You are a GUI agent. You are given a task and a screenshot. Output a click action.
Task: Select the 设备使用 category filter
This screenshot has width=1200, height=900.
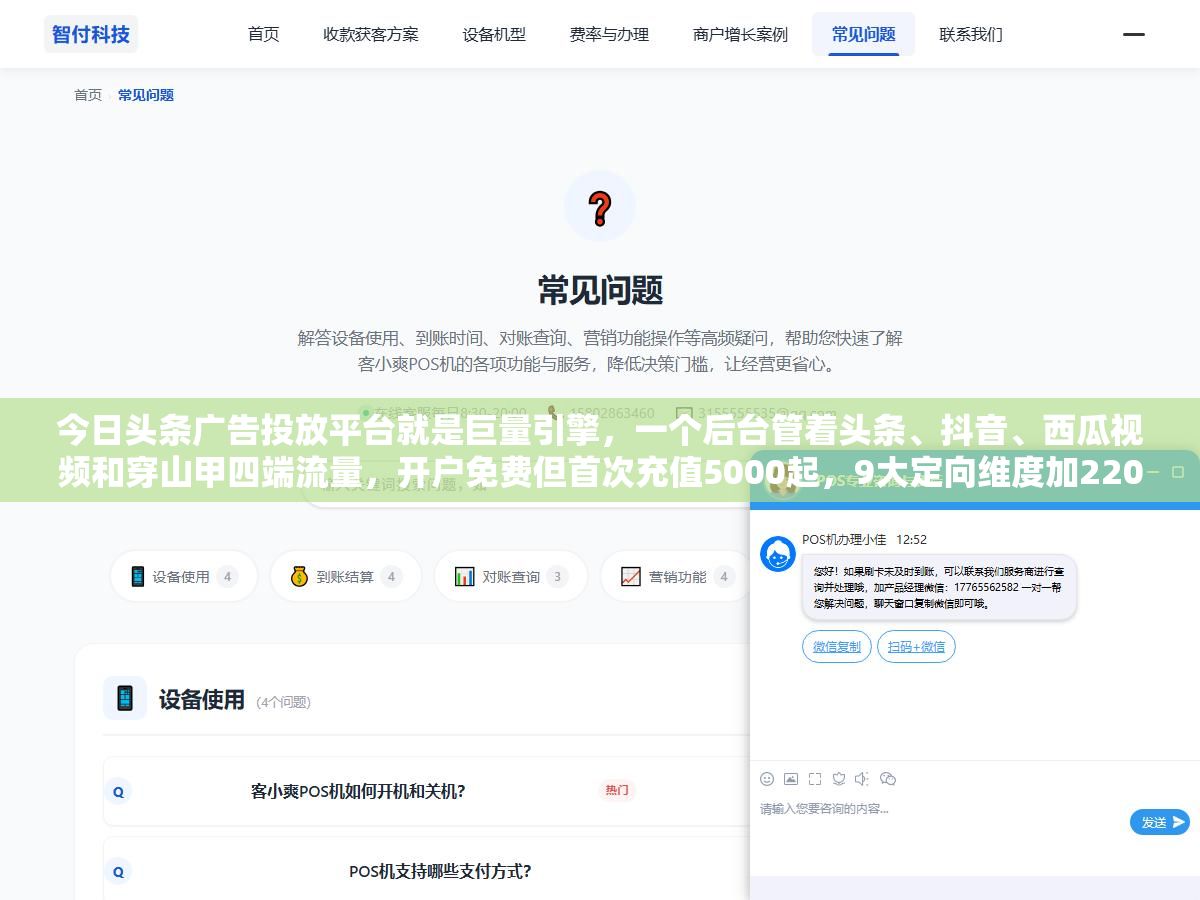point(184,576)
